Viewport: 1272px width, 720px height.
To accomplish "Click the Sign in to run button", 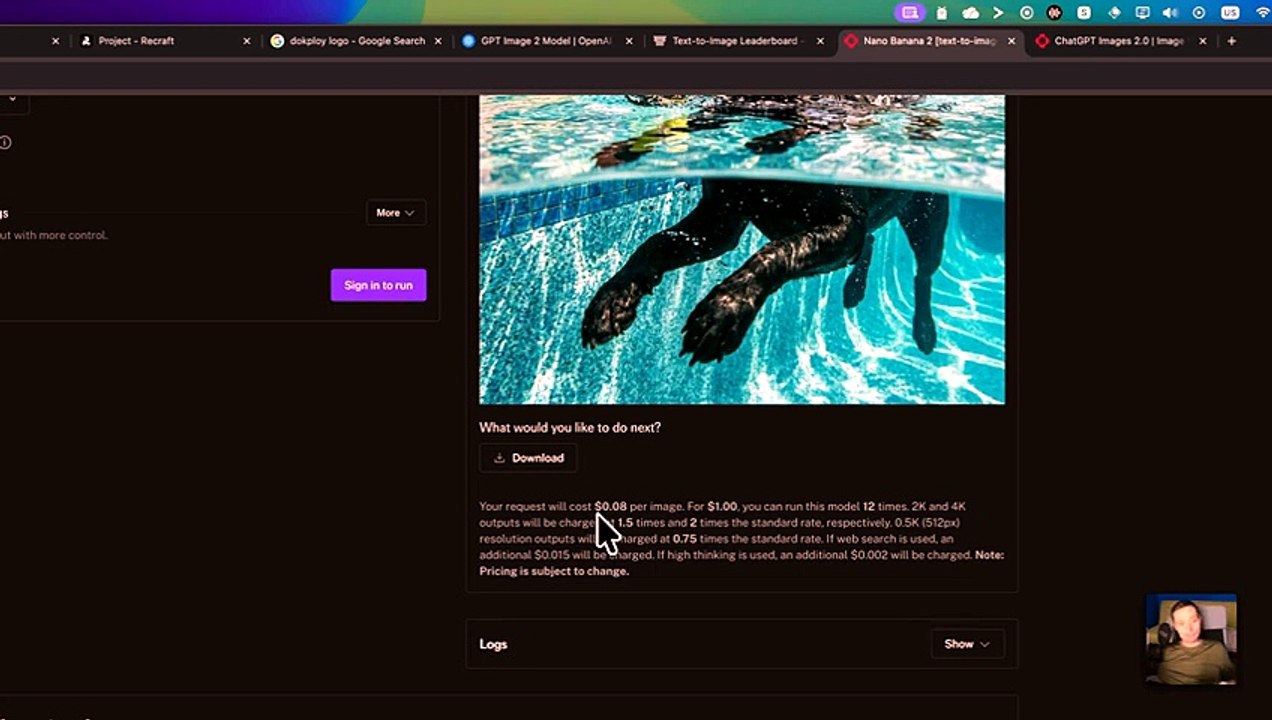I will [x=378, y=285].
